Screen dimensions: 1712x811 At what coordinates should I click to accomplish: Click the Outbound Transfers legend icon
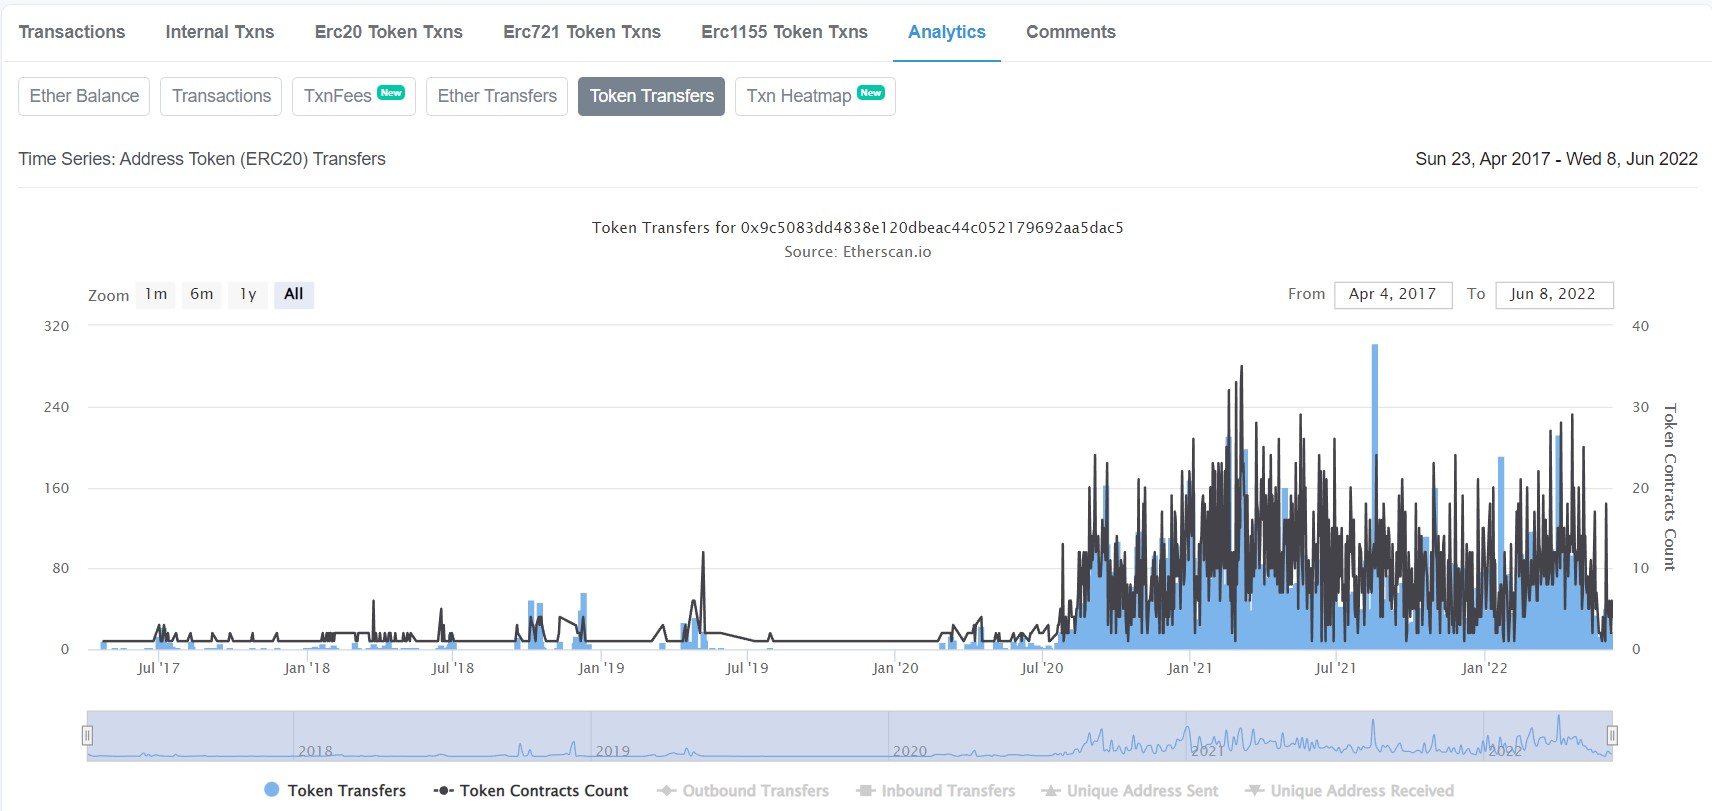click(666, 790)
